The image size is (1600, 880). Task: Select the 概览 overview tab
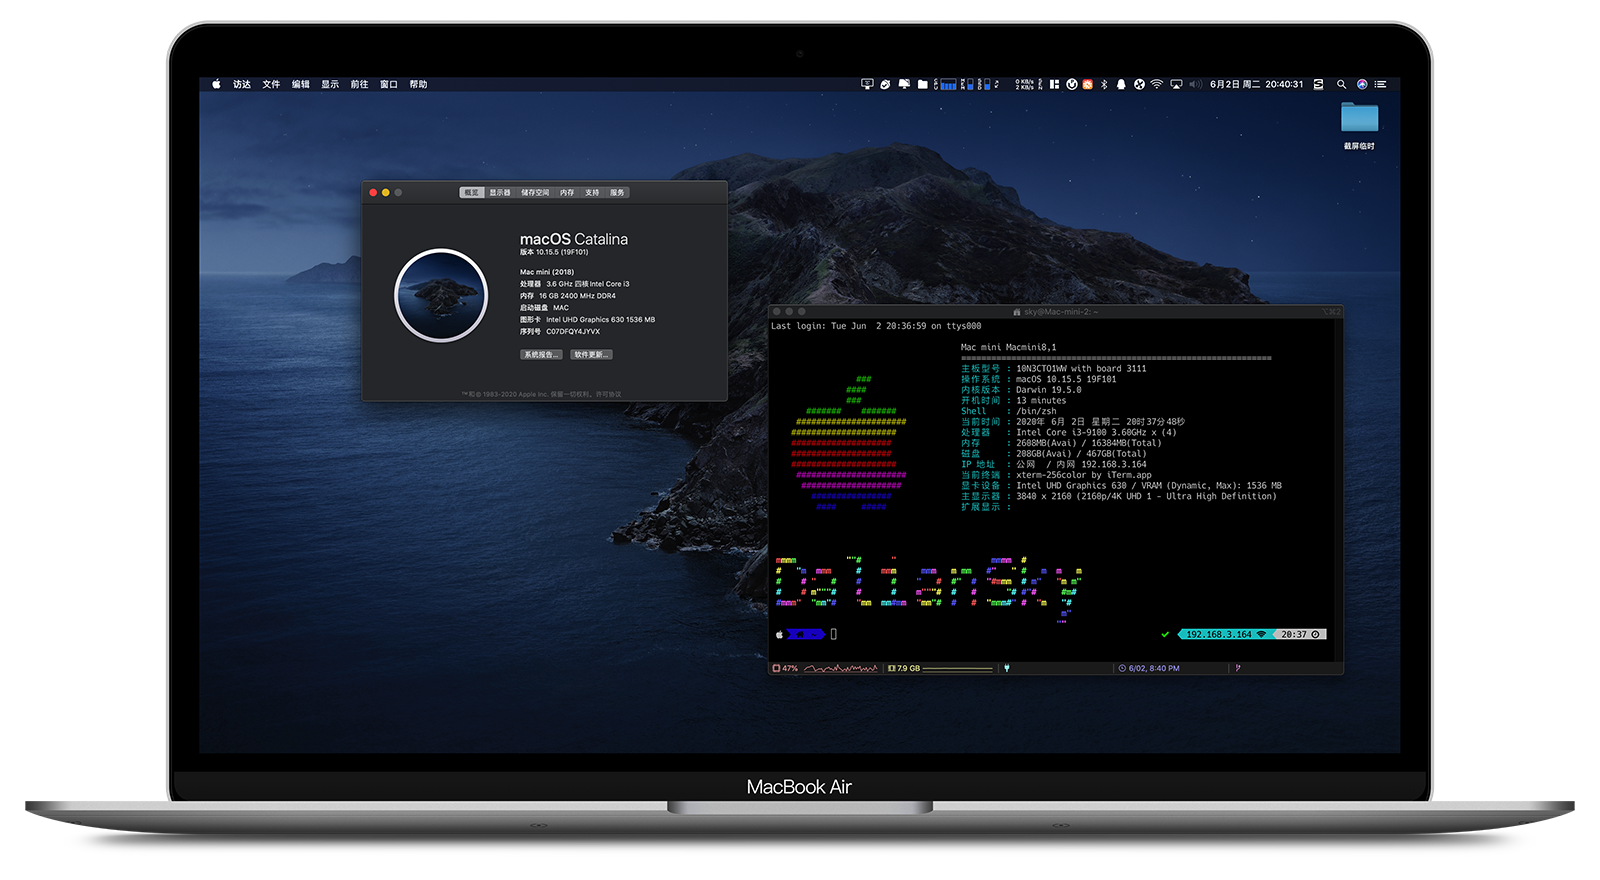472,192
